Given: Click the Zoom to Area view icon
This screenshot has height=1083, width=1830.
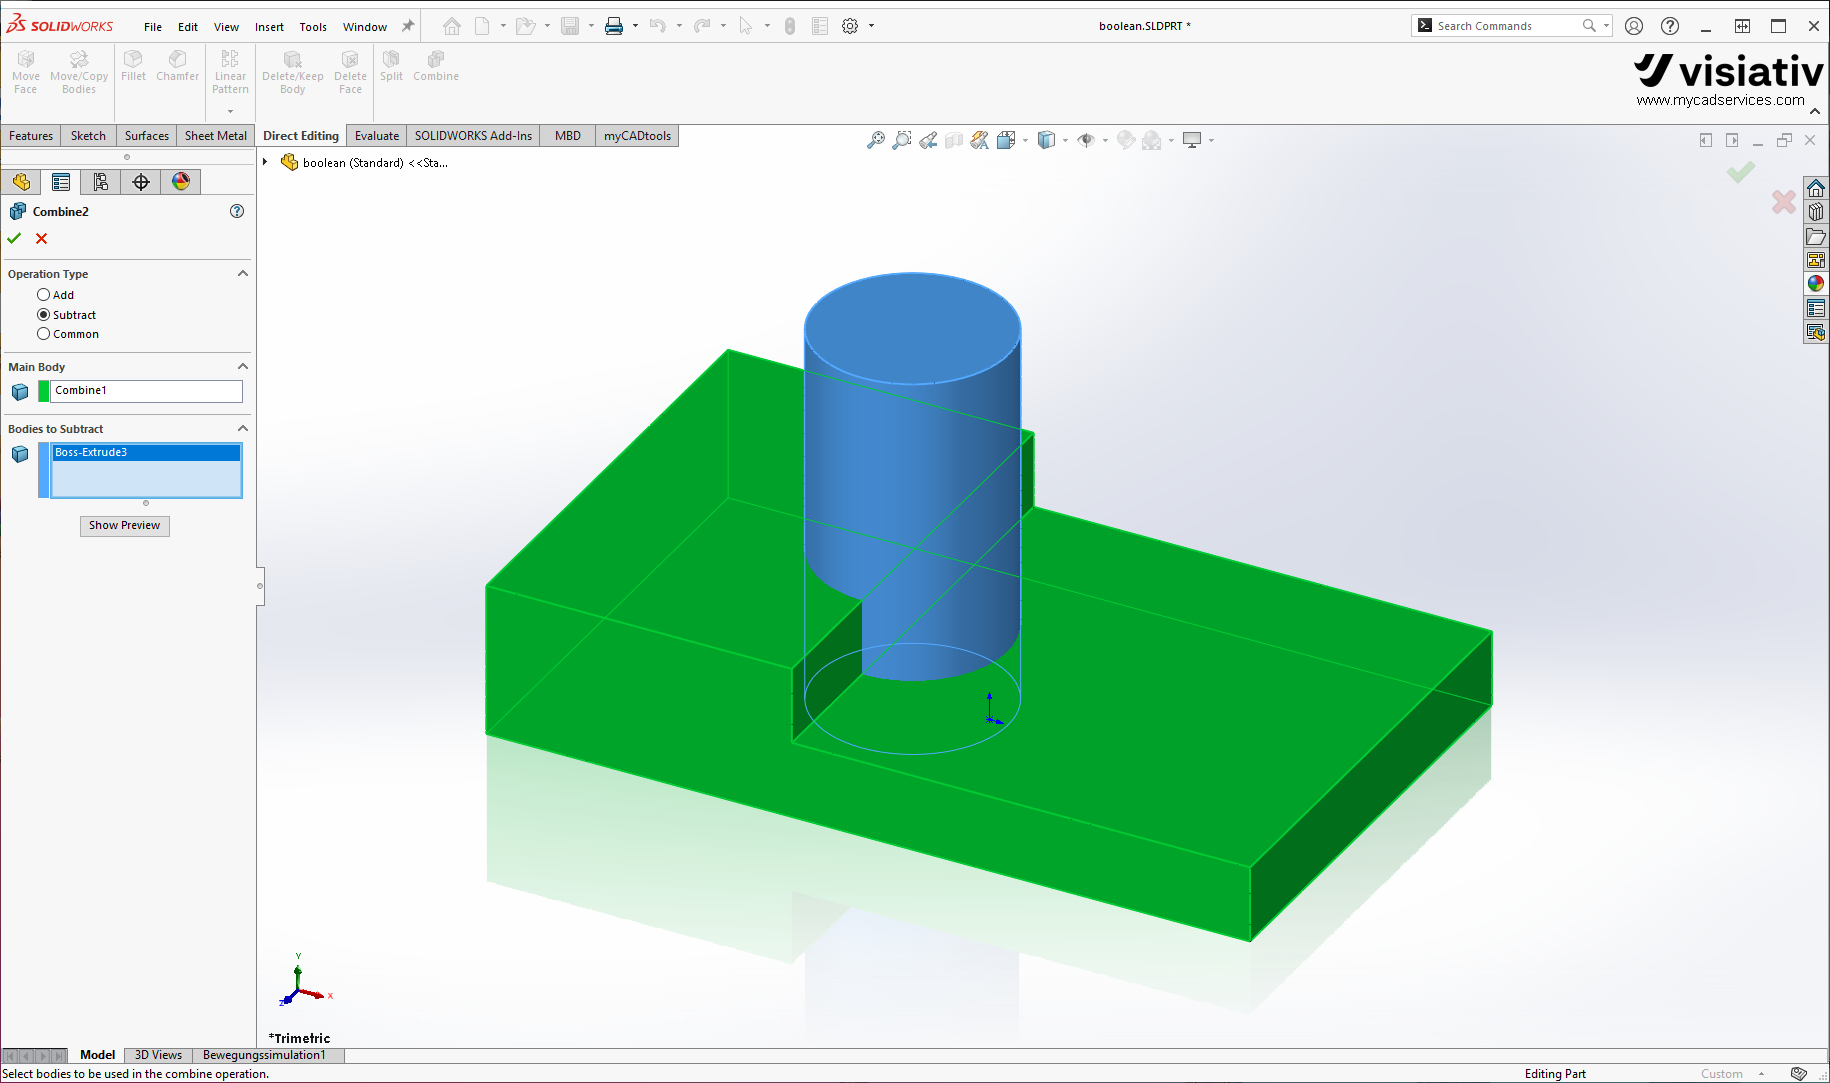Looking at the screenshot, I should [x=902, y=140].
